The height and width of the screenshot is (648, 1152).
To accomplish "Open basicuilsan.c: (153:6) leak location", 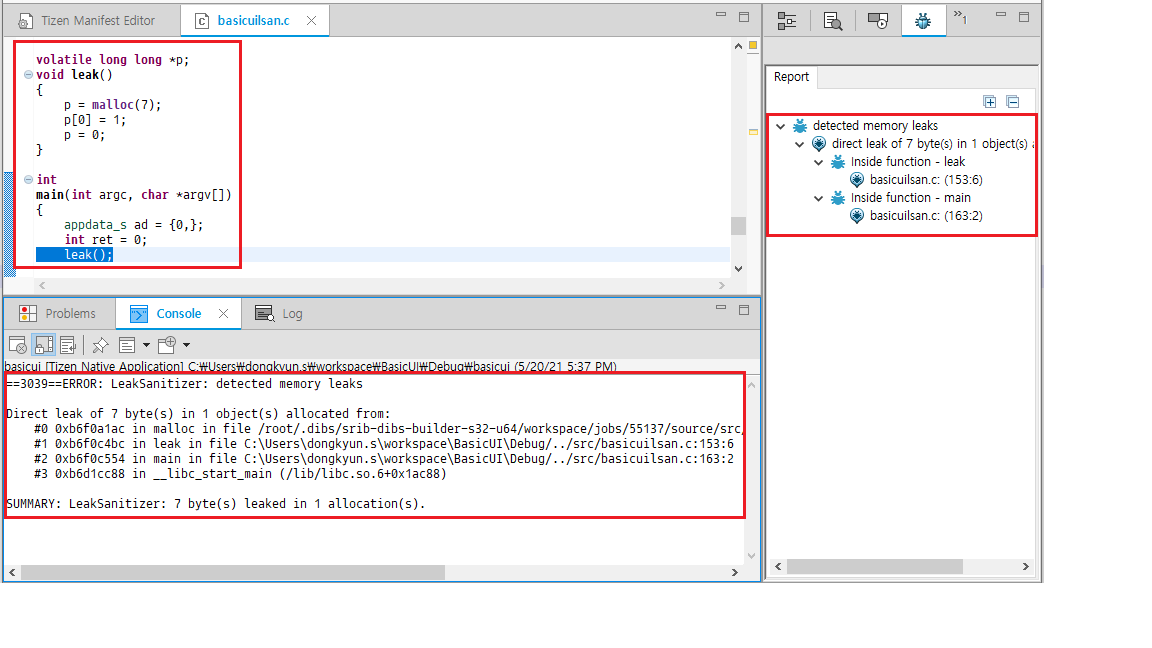I will point(915,180).
